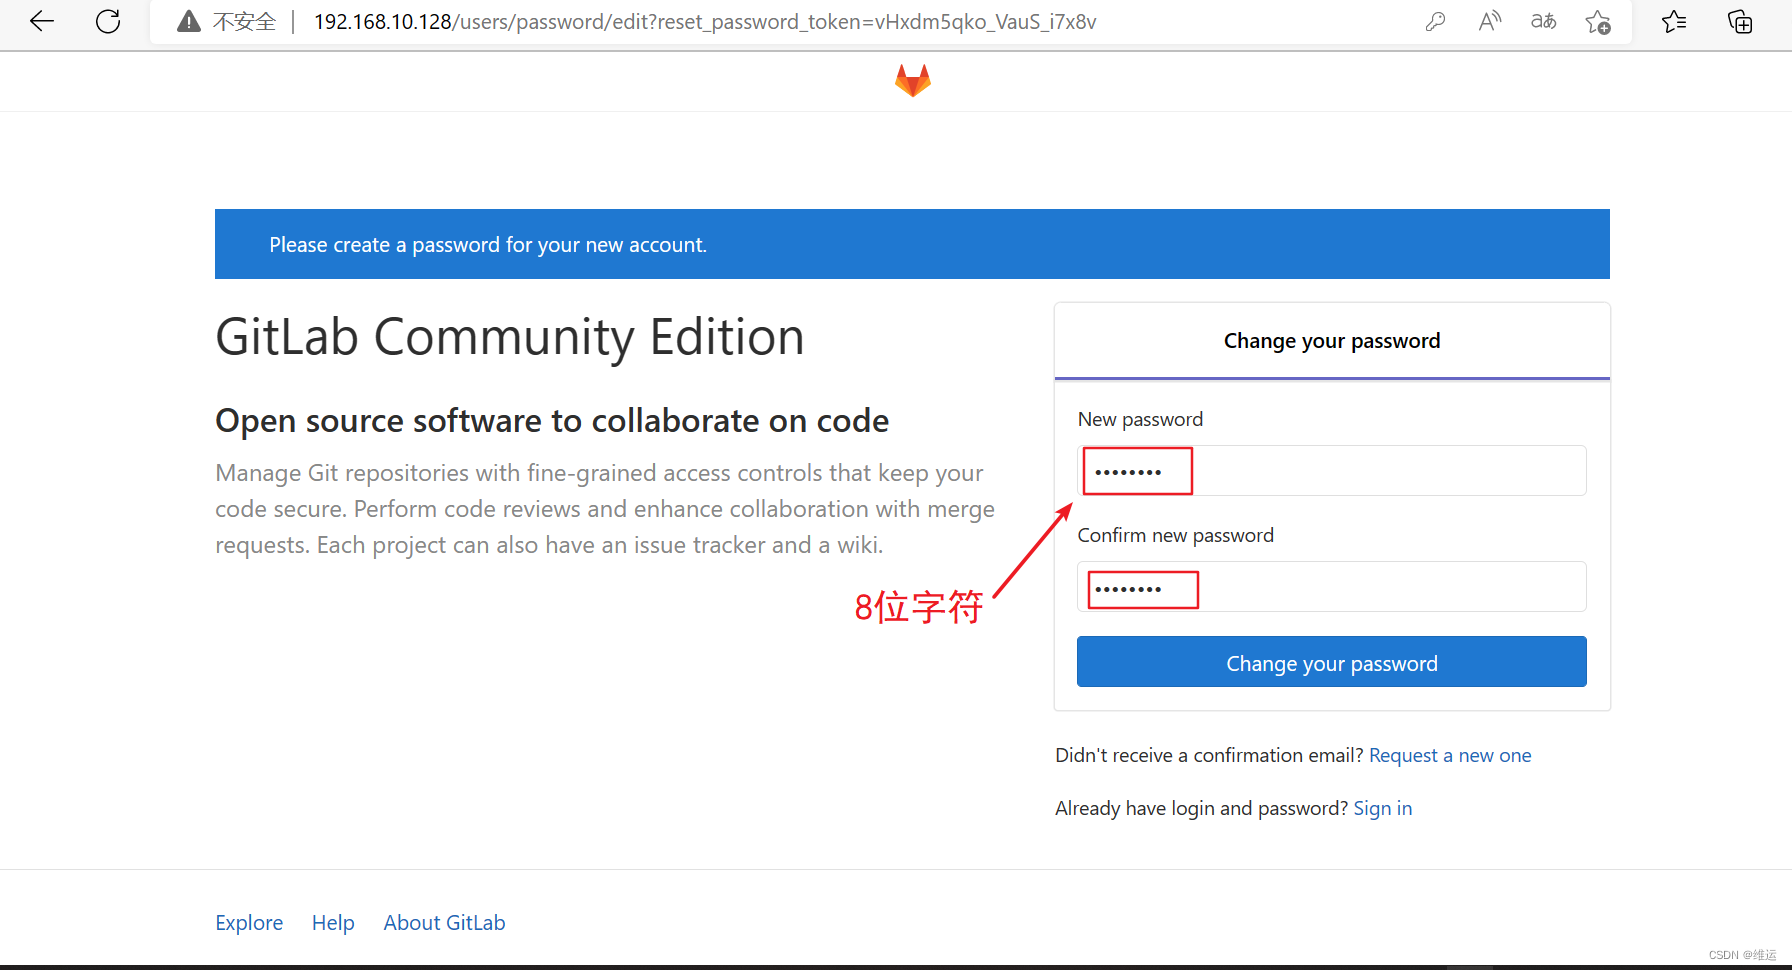
Task: Click the 'New password' label
Action: tap(1140, 420)
